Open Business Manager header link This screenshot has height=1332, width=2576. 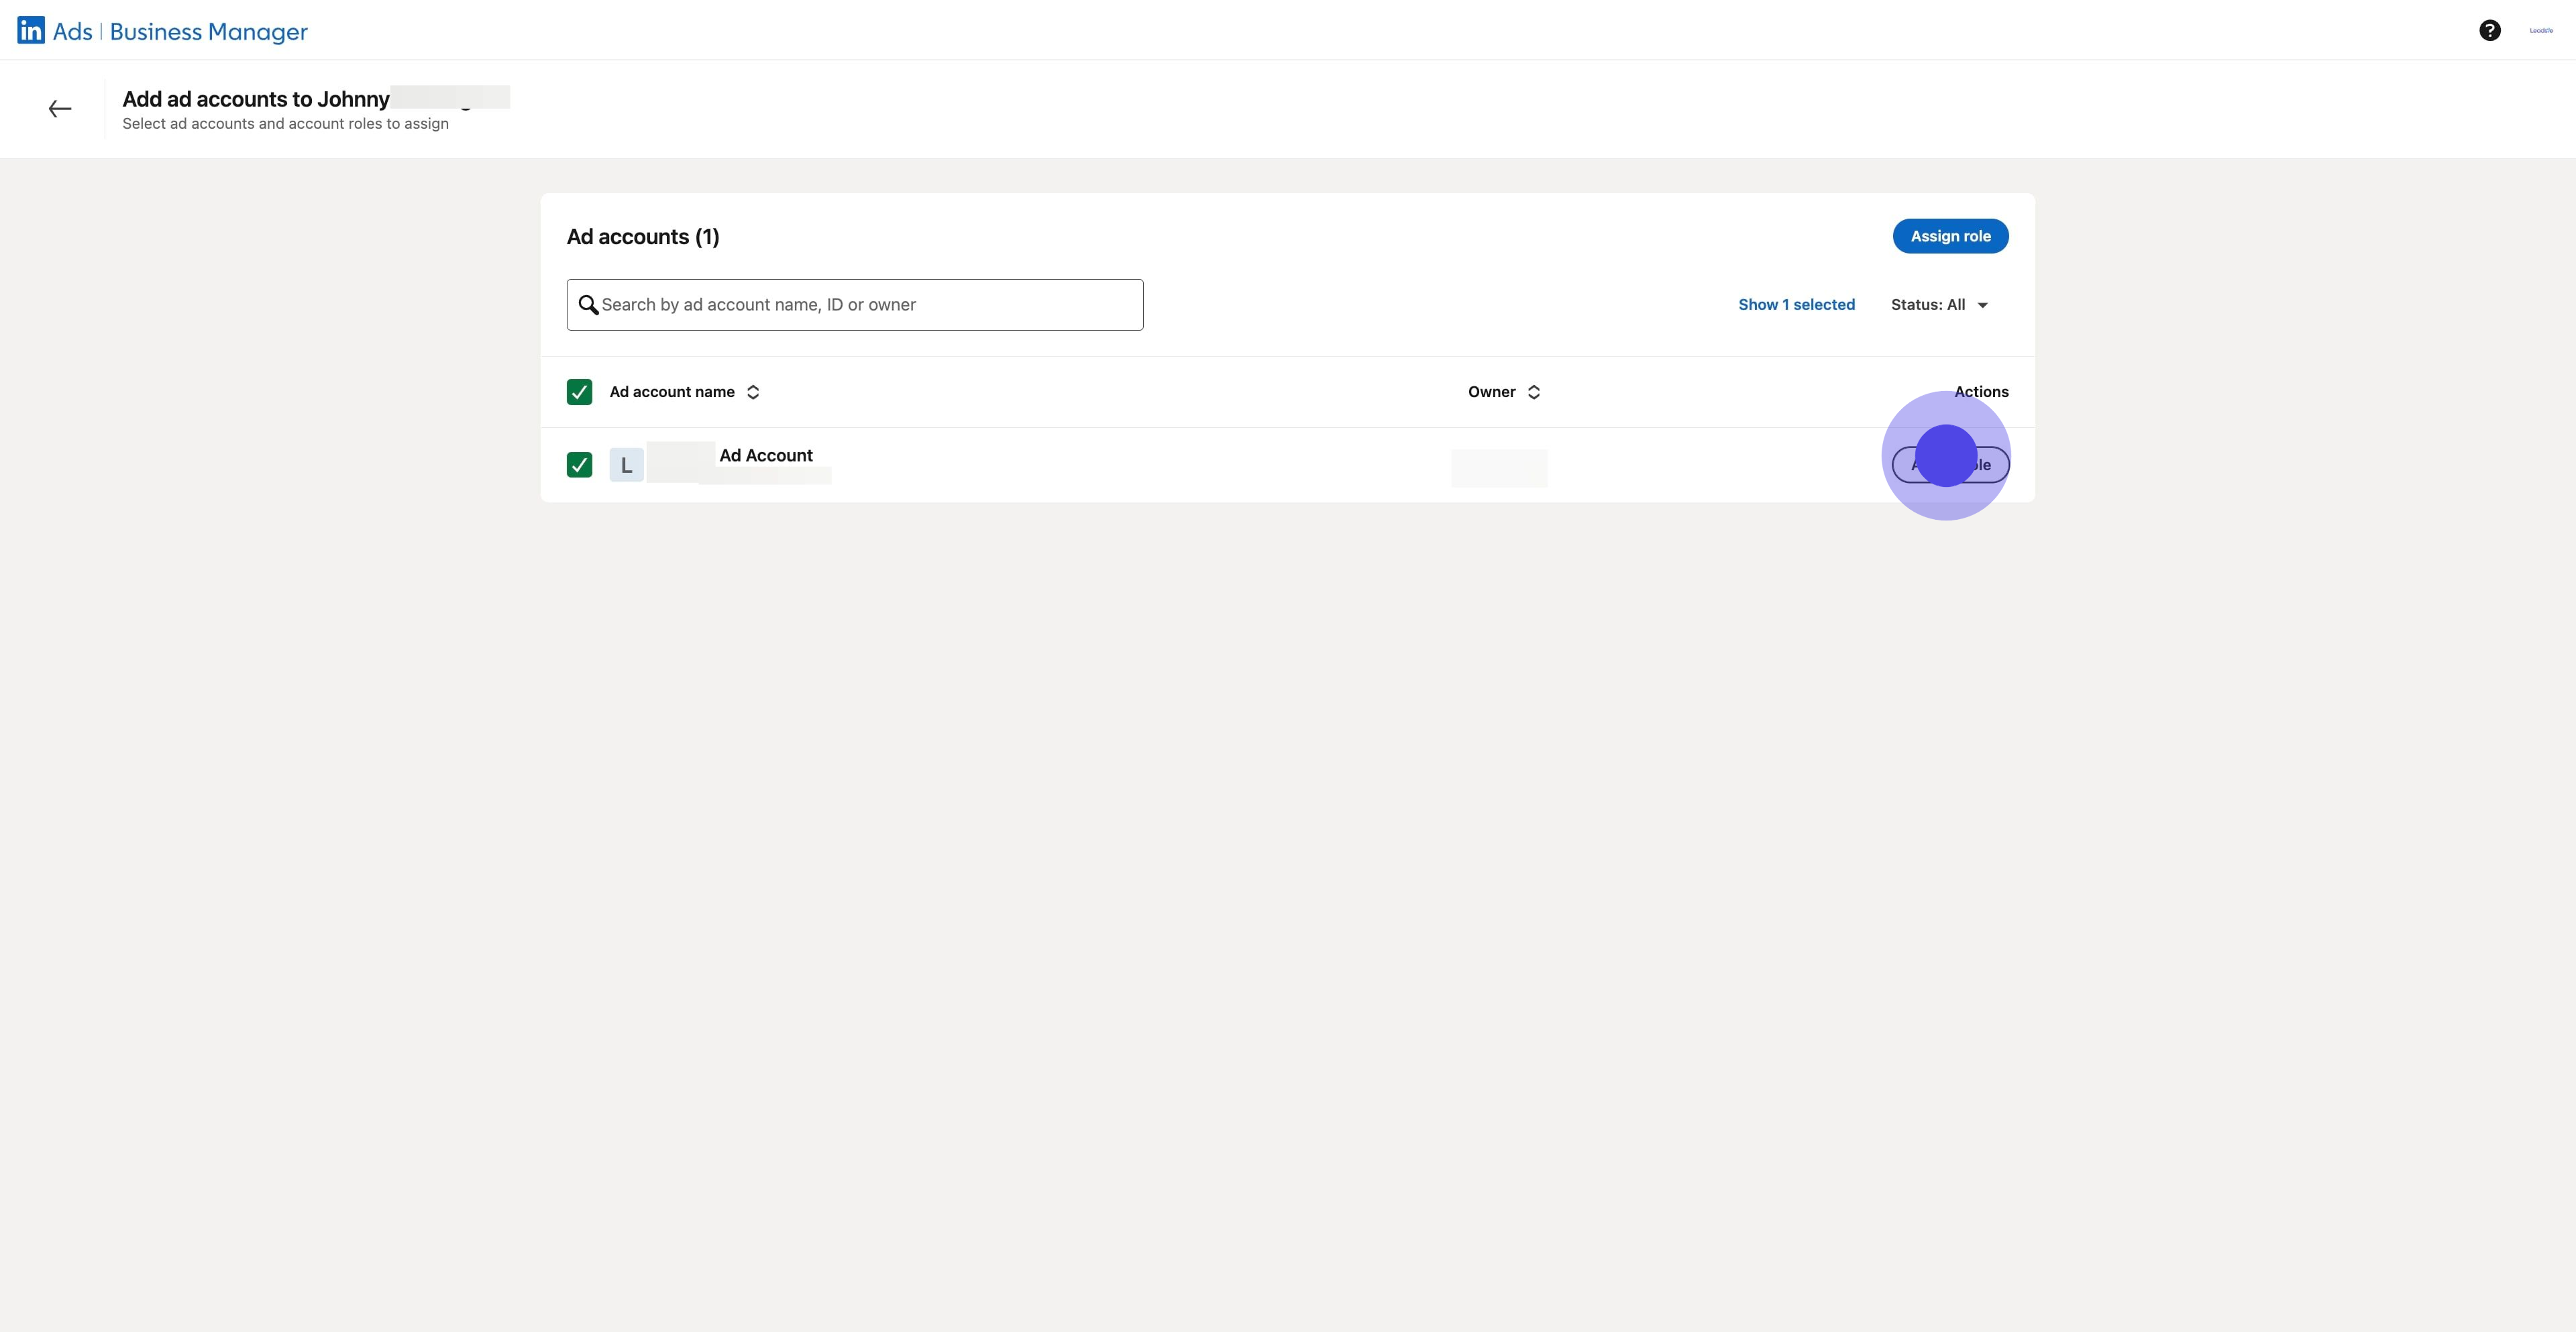tap(208, 32)
